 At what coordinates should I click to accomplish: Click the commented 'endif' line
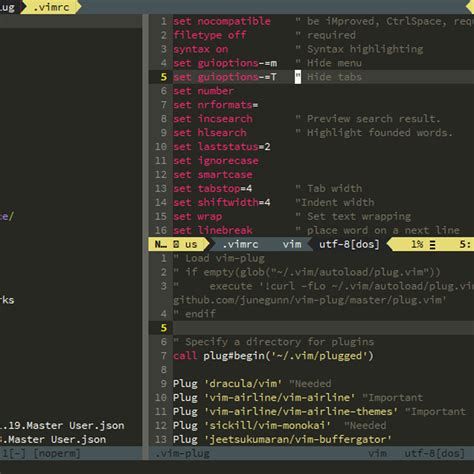point(194,314)
